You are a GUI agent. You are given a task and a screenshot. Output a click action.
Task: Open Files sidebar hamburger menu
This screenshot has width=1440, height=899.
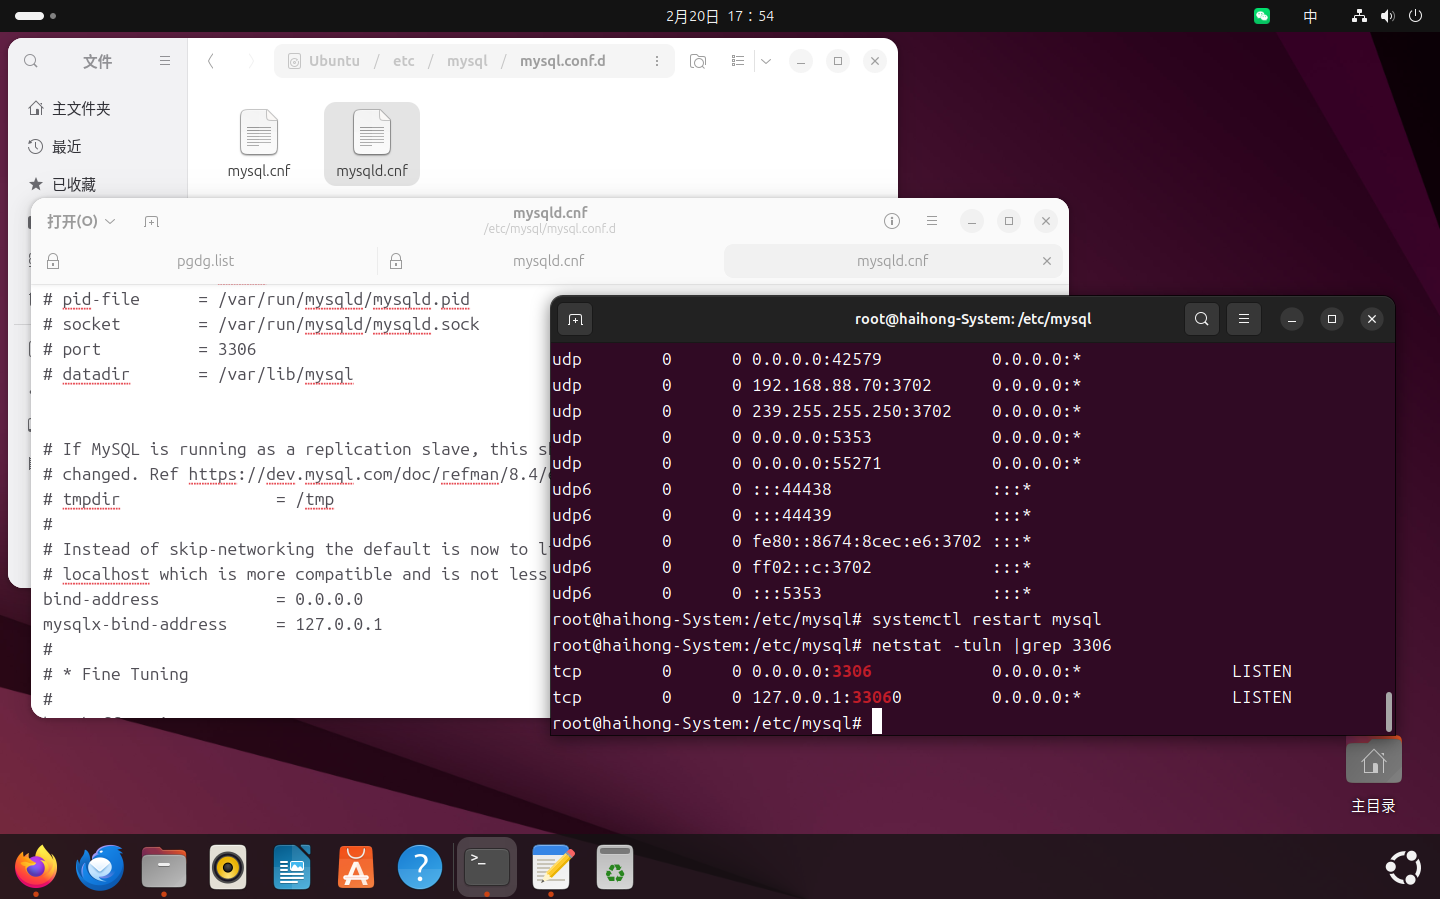(165, 61)
